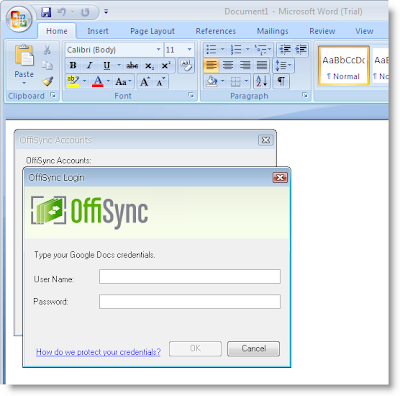
Task: Sort text alphabetically
Action: [x=262, y=81]
